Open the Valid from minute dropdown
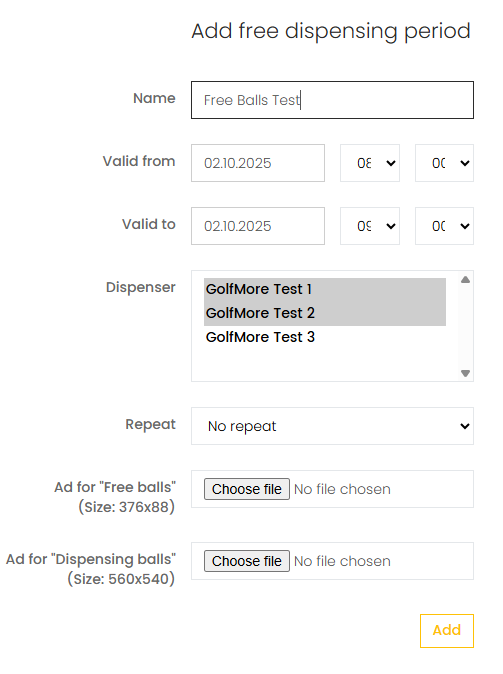 pos(444,163)
